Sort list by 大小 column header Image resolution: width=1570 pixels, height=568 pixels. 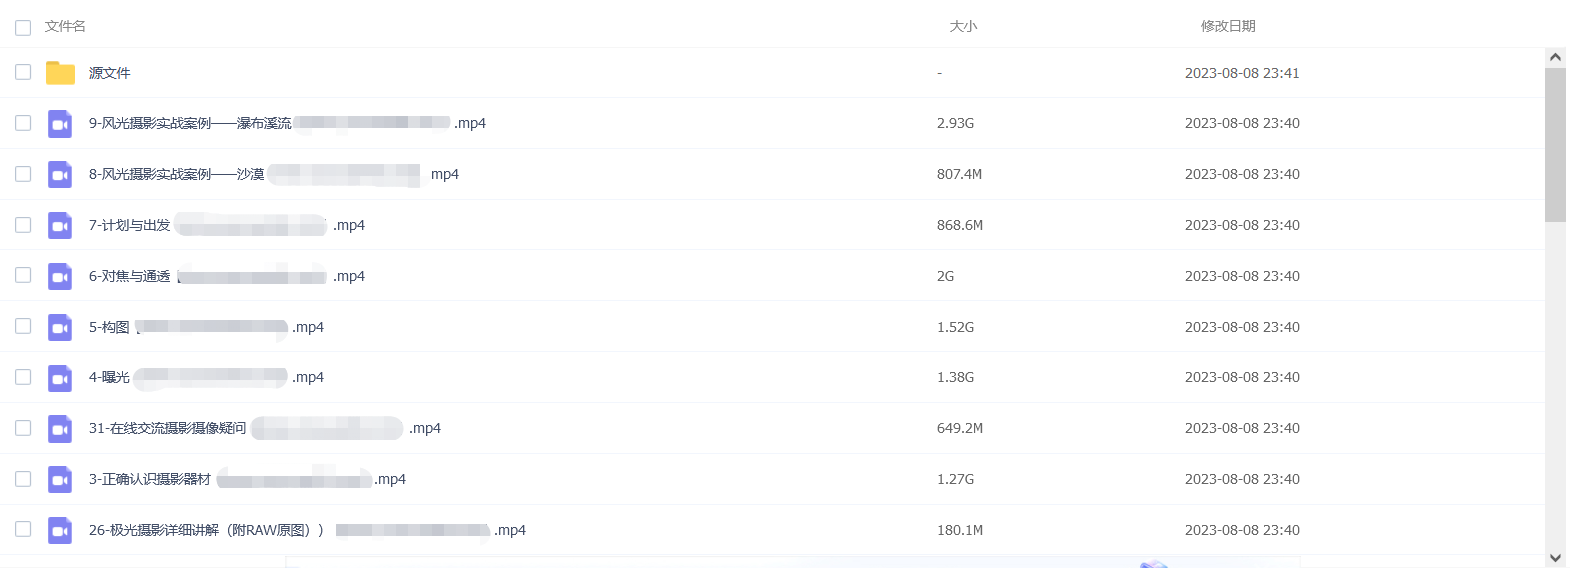click(963, 26)
